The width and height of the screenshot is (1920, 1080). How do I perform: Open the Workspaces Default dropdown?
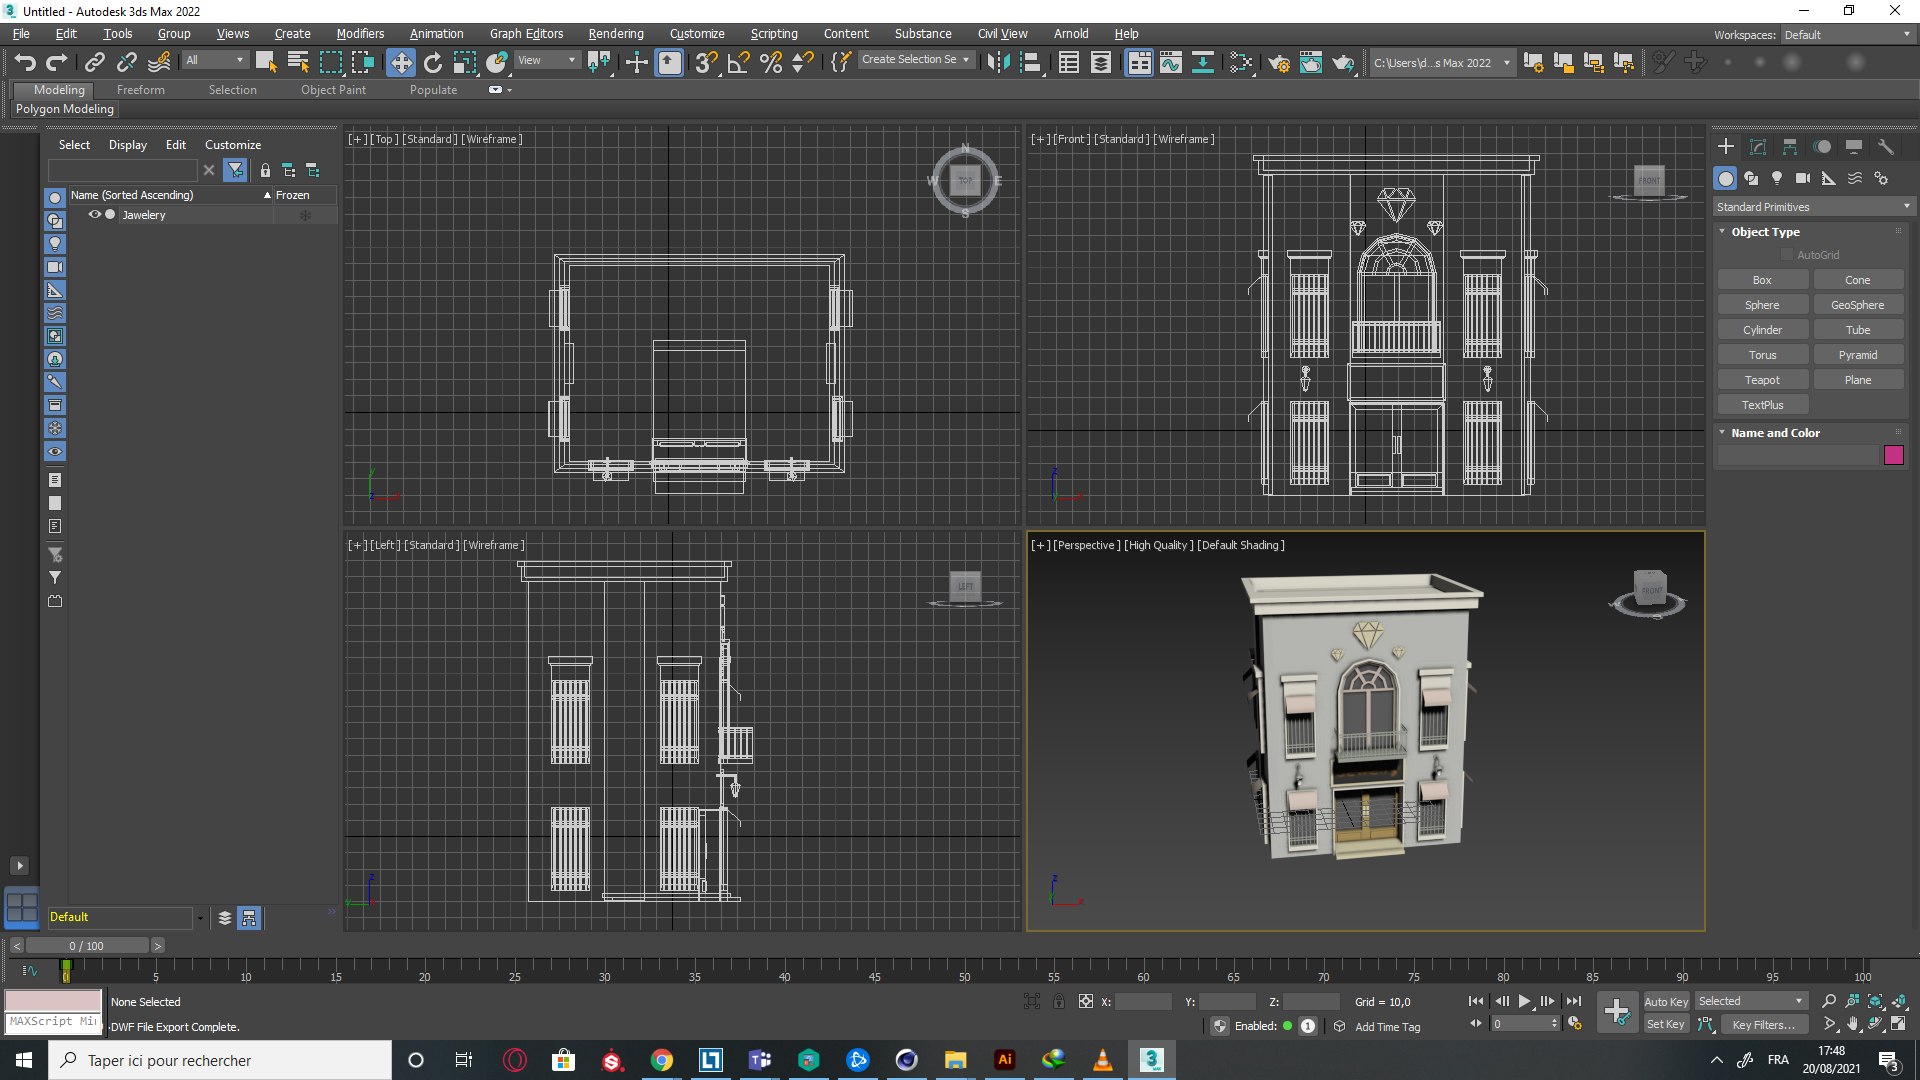tap(1847, 35)
